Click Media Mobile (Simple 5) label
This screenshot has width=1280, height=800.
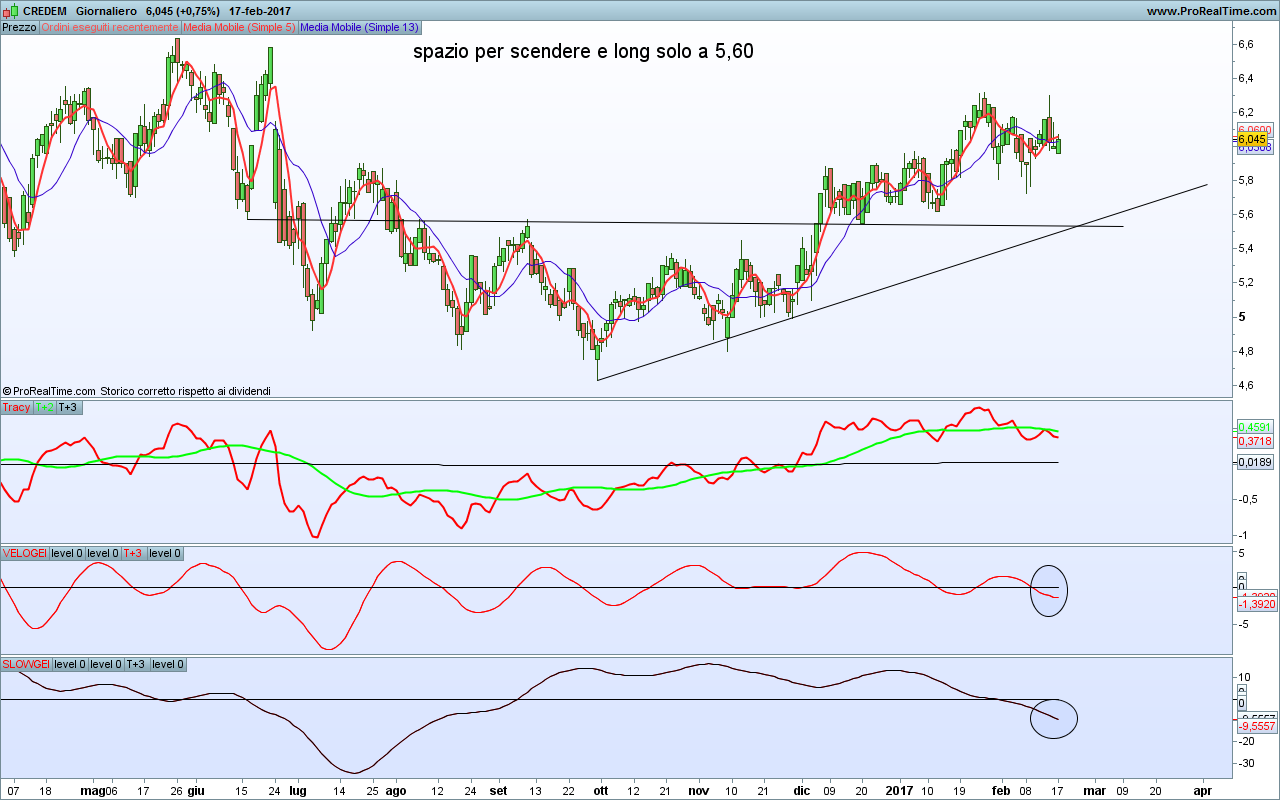[x=238, y=27]
